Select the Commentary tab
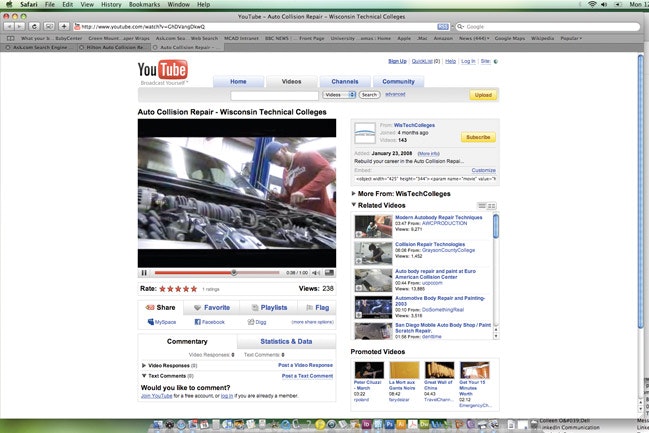 tap(187, 342)
